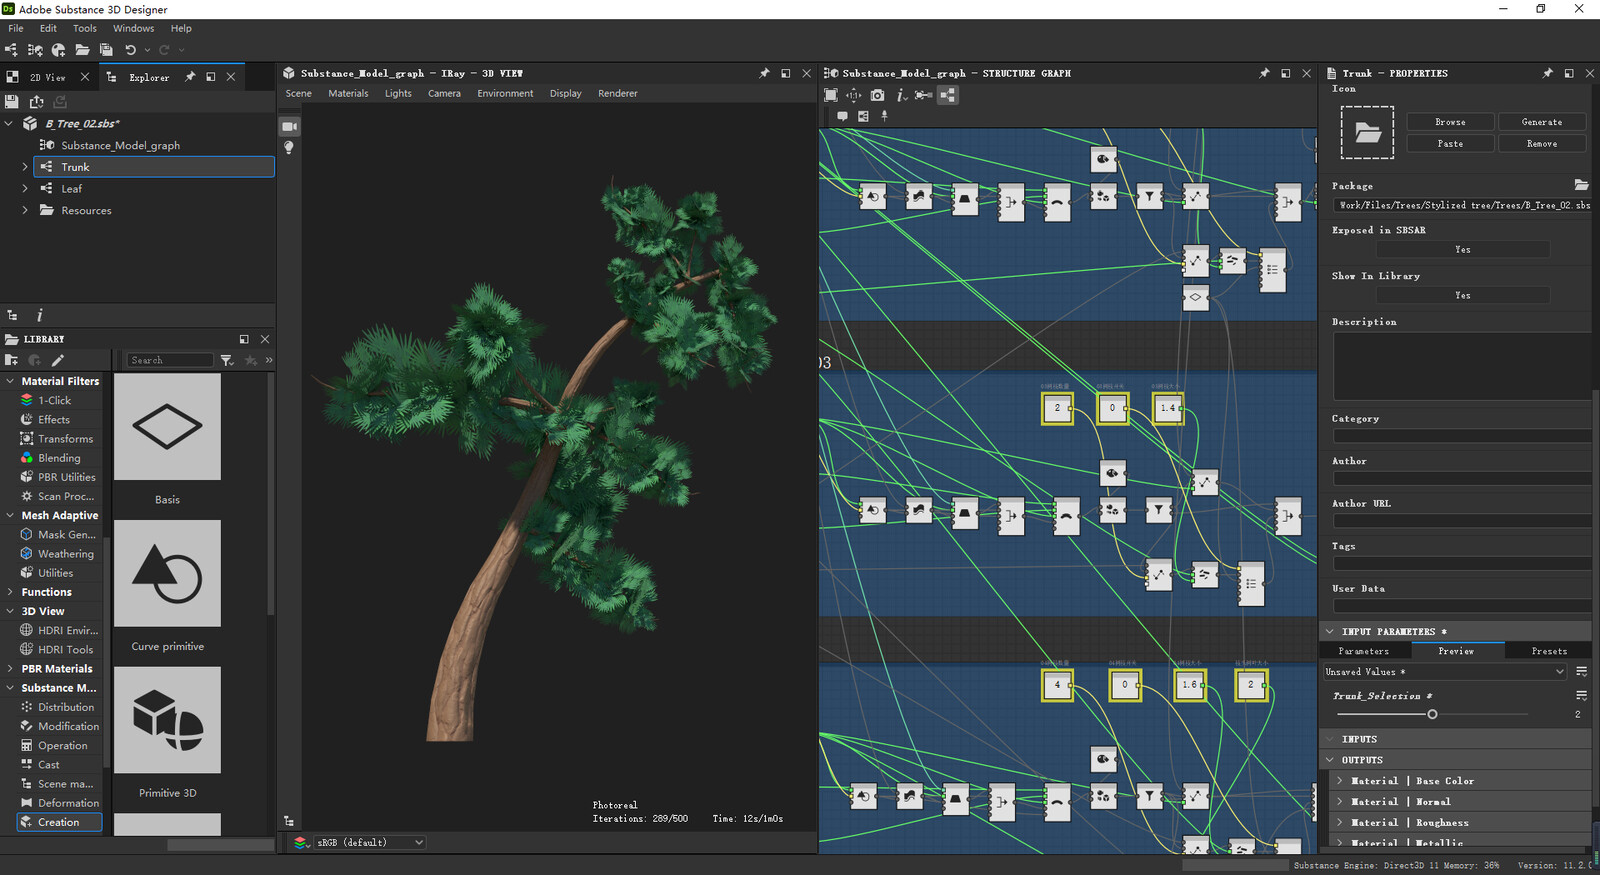Collapse the B_Tree_02.sbs package node

click(x=9, y=123)
